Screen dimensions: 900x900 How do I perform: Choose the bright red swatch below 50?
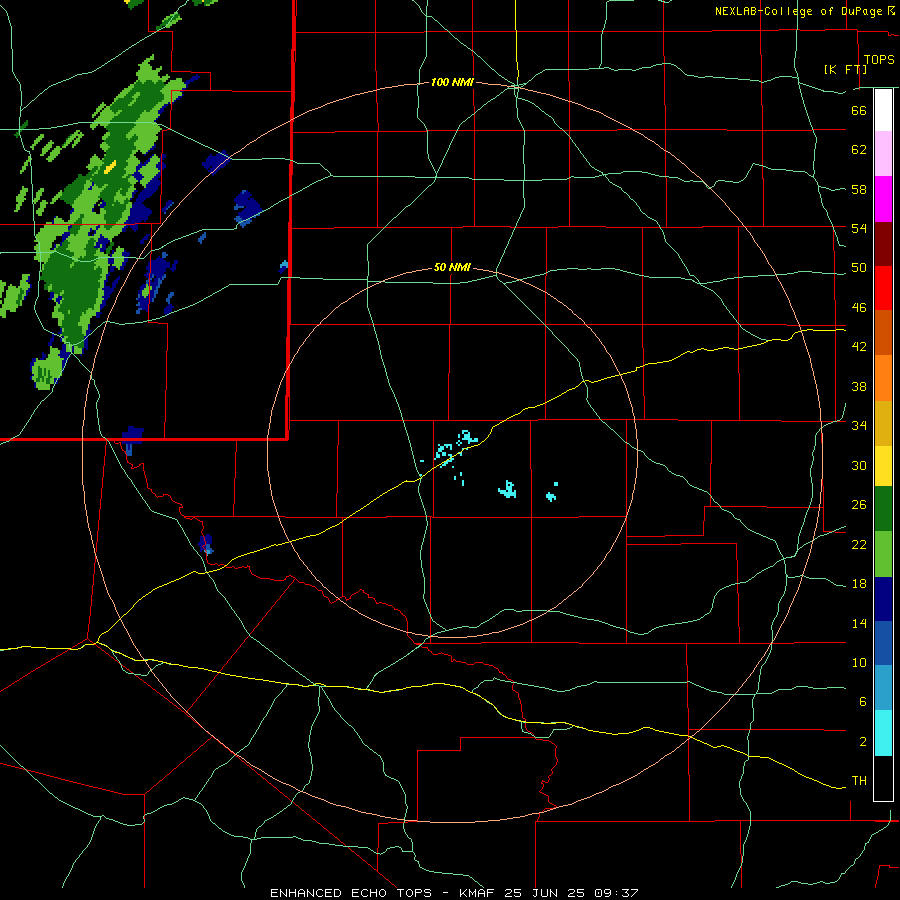883,288
